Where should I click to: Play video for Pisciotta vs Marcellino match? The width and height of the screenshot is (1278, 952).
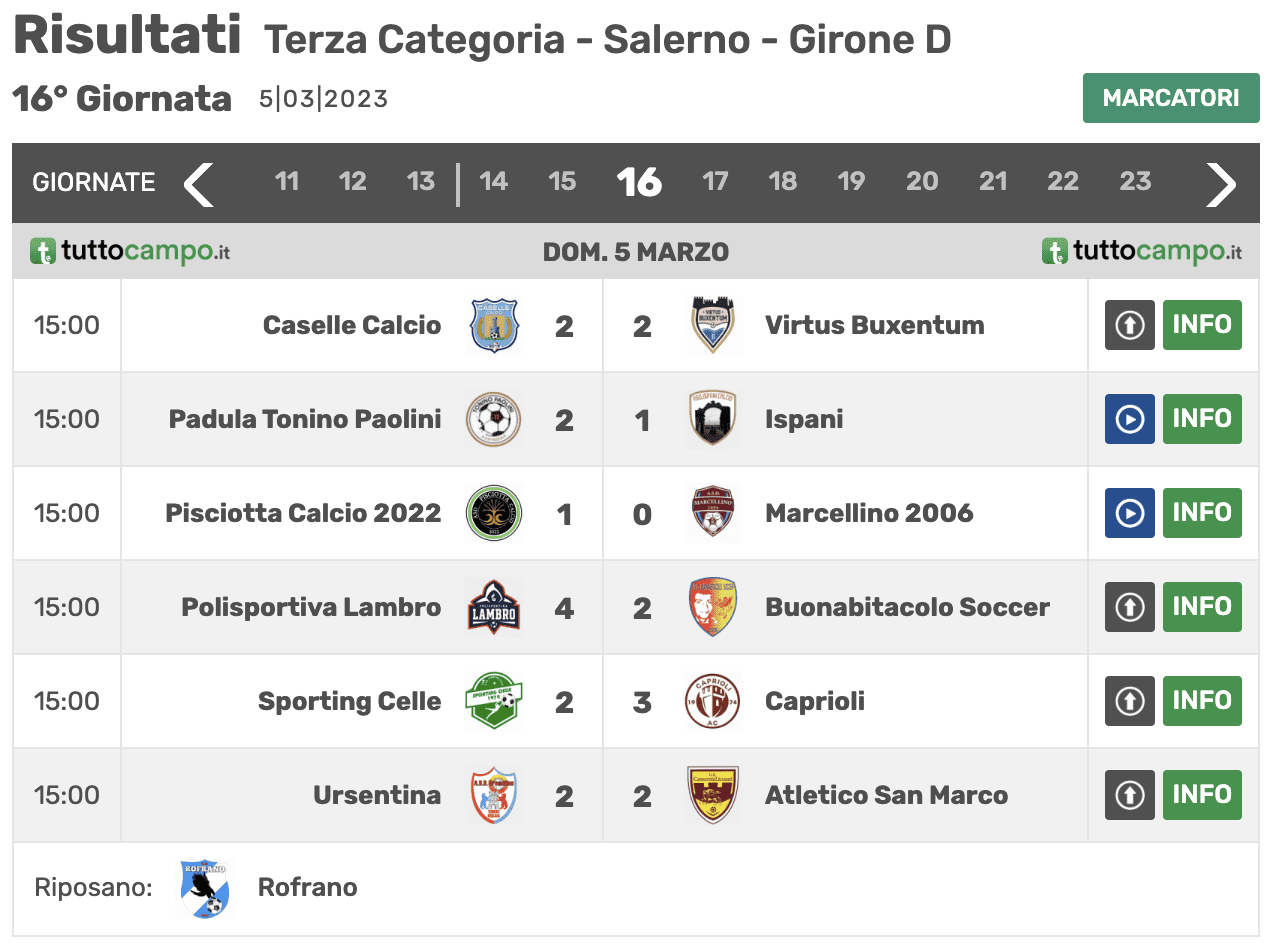[1130, 513]
